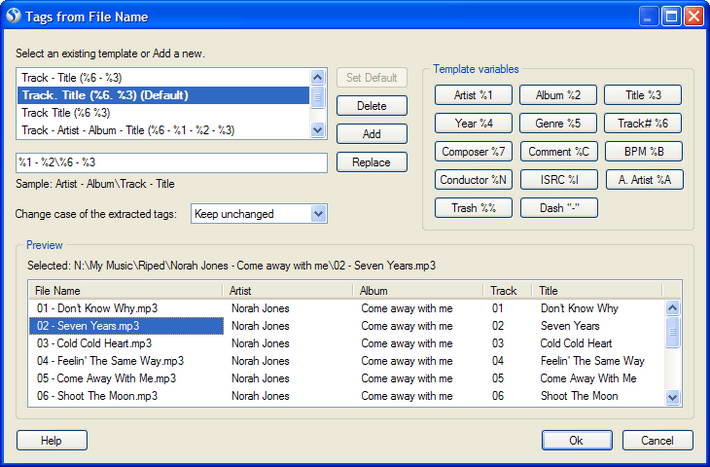Screen dimensions: 710x467
Task: Click the Seven Years title cell
Action: [570, 326]
